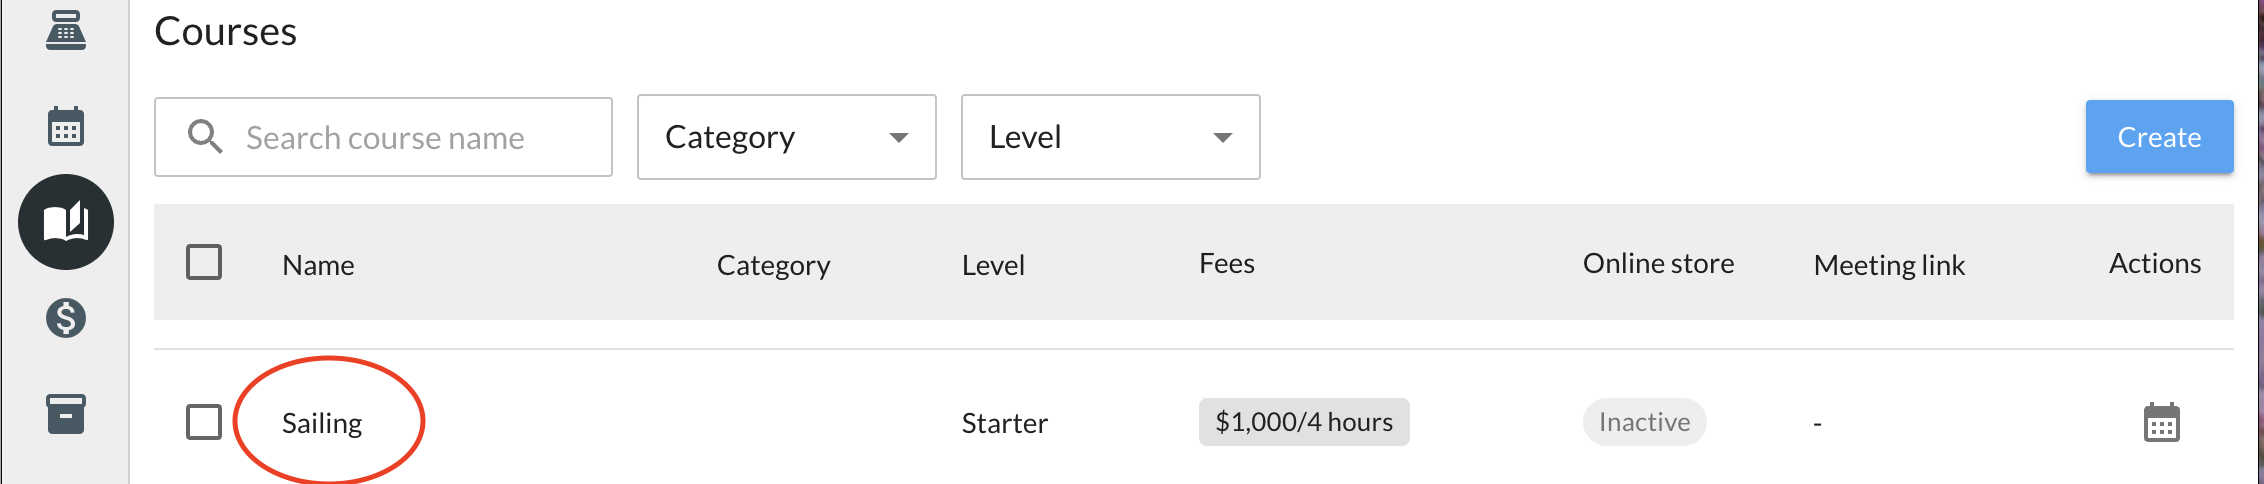This screenshot has height=484, width=2264.
Task: Click the Inactive online store badge
Action: 1644,422
